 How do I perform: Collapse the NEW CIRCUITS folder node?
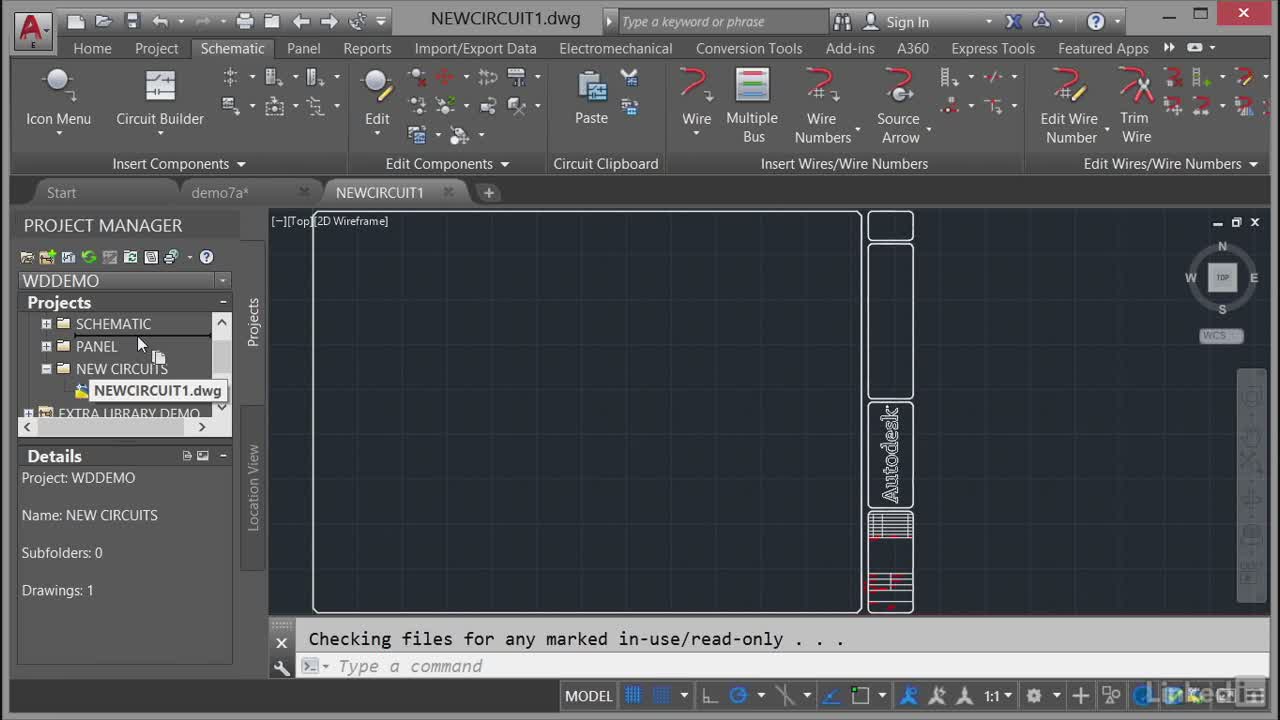click(x=46, y=369)
